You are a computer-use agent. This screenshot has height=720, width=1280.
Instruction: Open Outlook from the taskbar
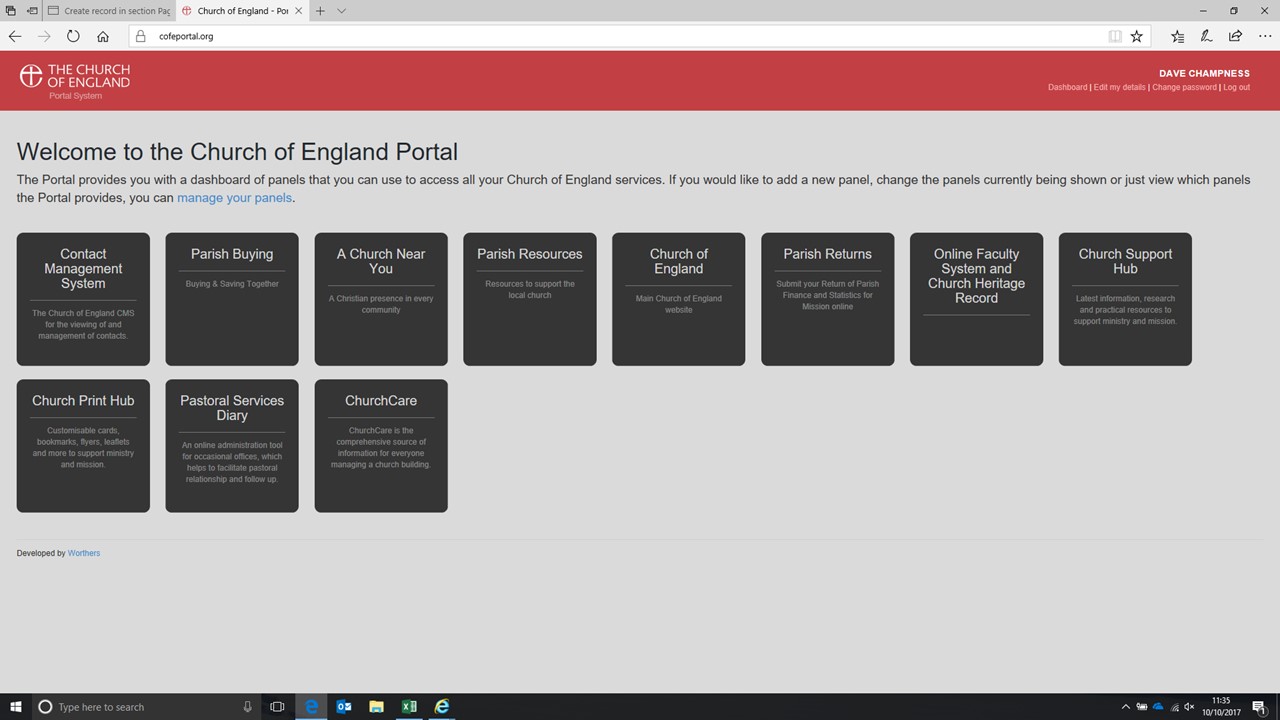[x=343, y=706]
